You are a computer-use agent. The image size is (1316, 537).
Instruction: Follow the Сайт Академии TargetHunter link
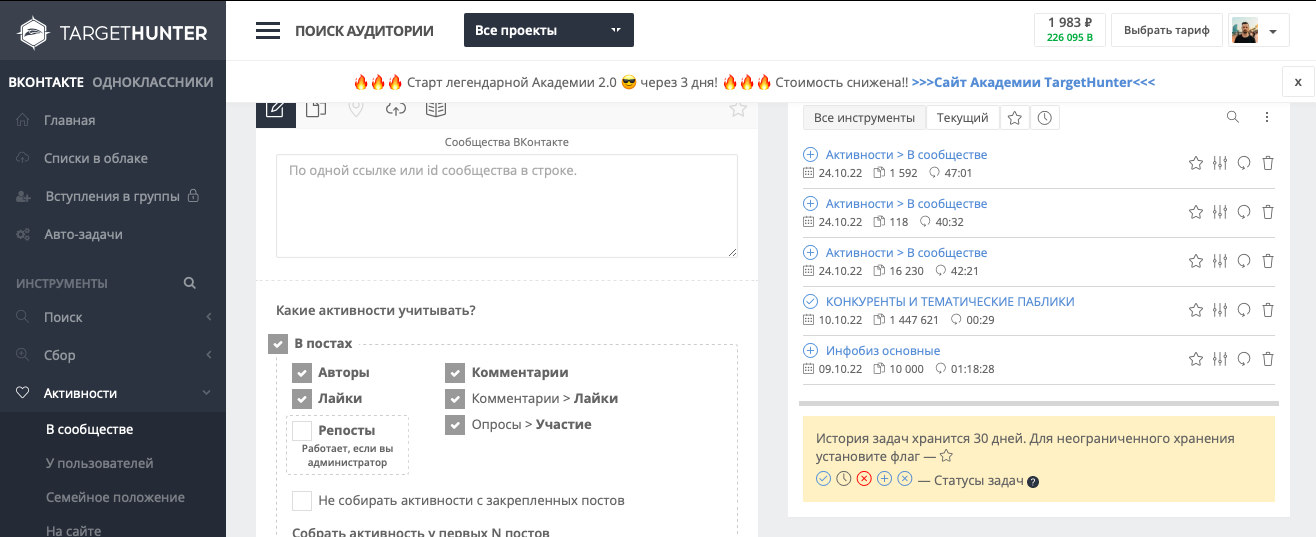point(1033,82)
